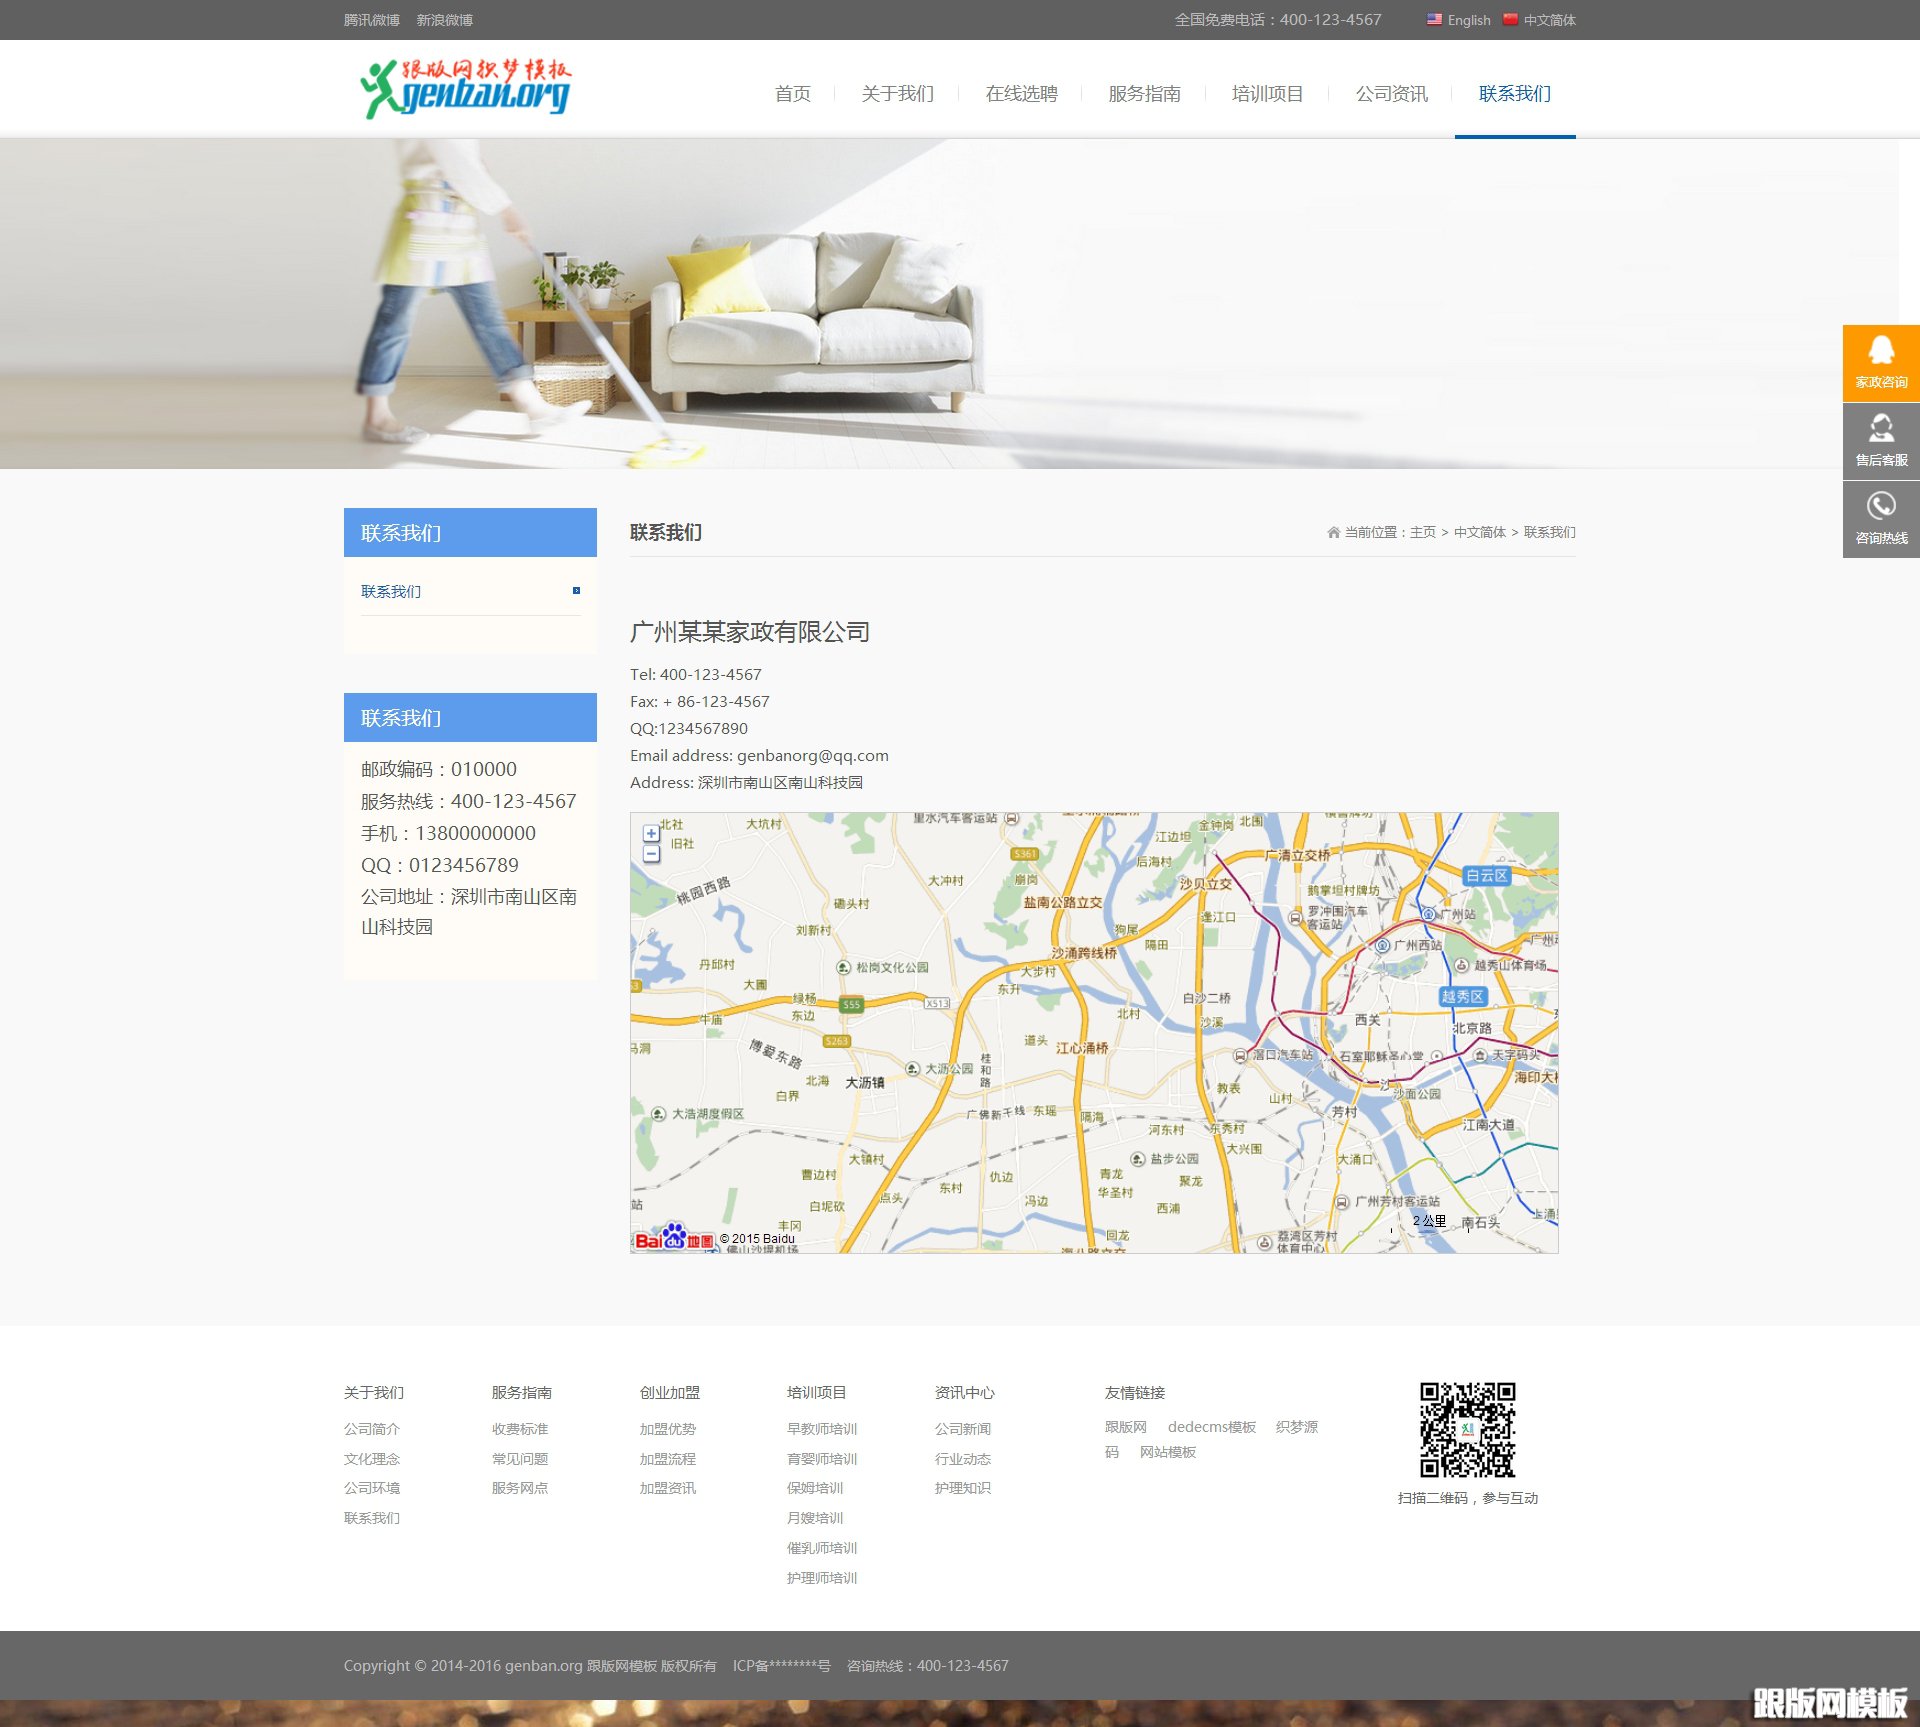The height and width of the screenshot is (1727, 1920).
Task: Open footer link 早教师培训
Action: [x=821, y=1429]
